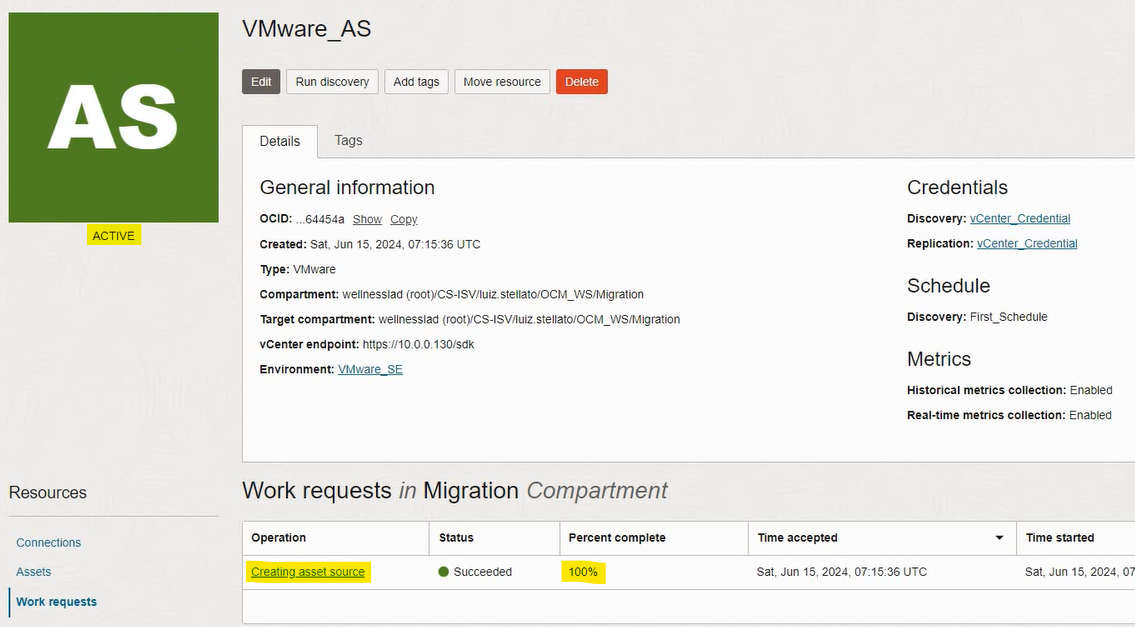The image size is (1135, 627).
Task: Click the Move resource button
Action: tap(502, 82)
